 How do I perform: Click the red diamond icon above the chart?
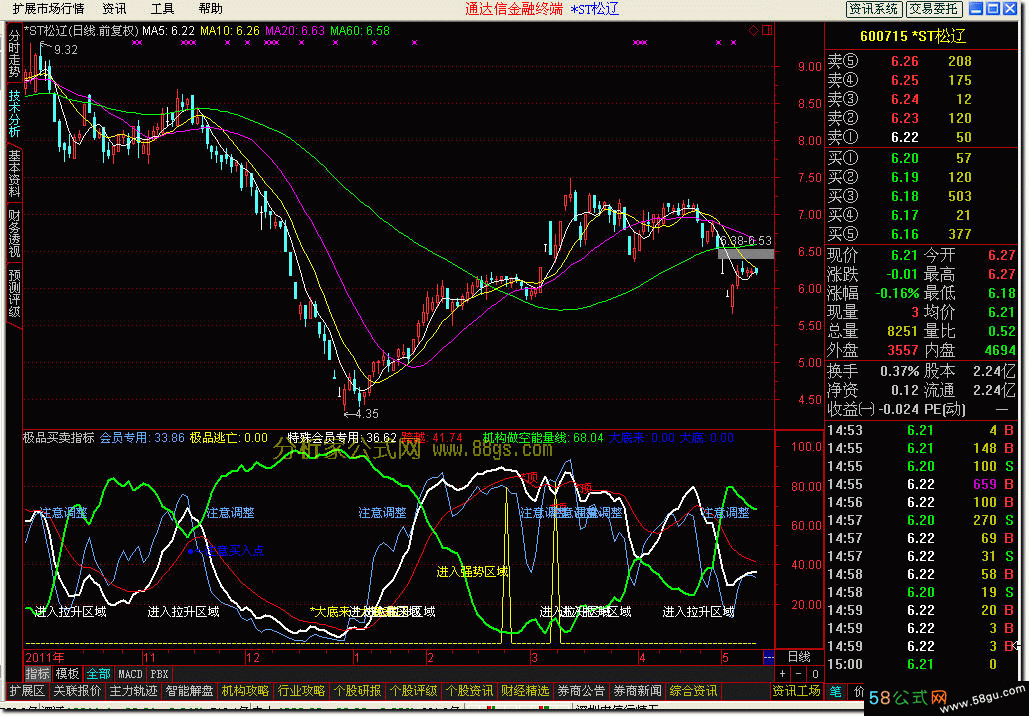[x=753, y=30]
